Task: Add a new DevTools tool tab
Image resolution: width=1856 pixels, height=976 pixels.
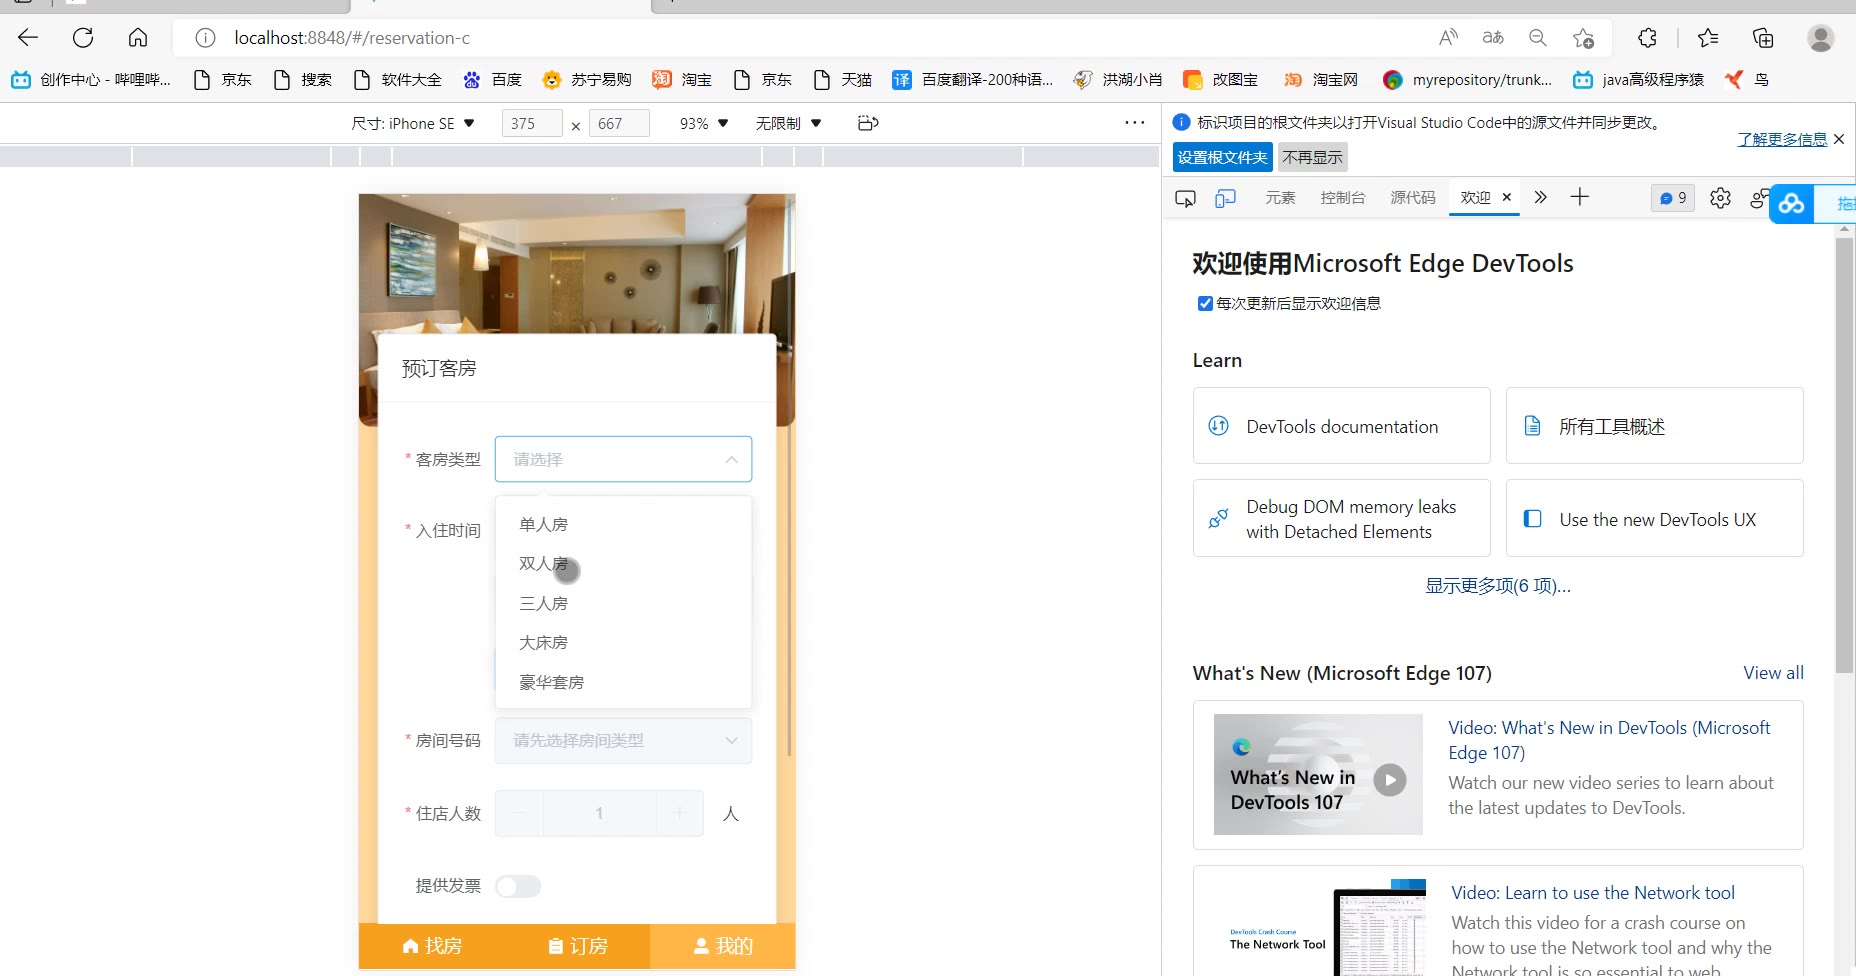Action: (x=1580, y=197)
